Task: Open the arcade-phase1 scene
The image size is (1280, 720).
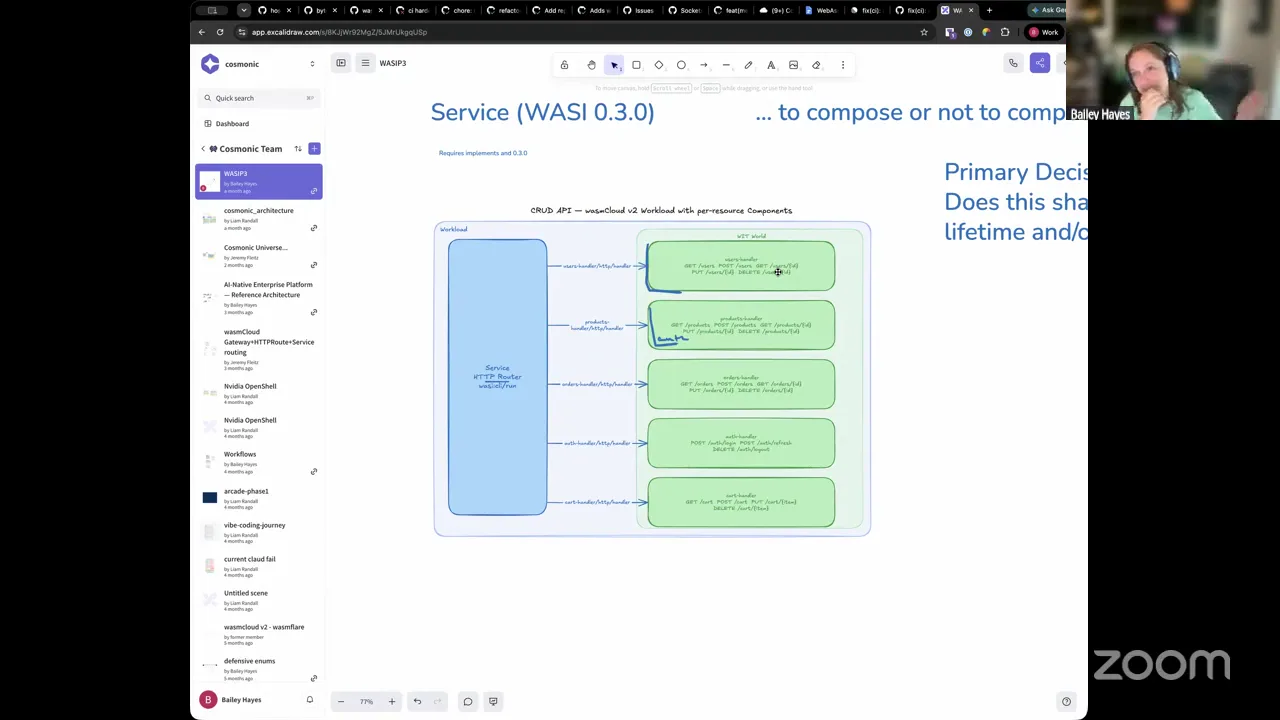Action: coord(259,497)
